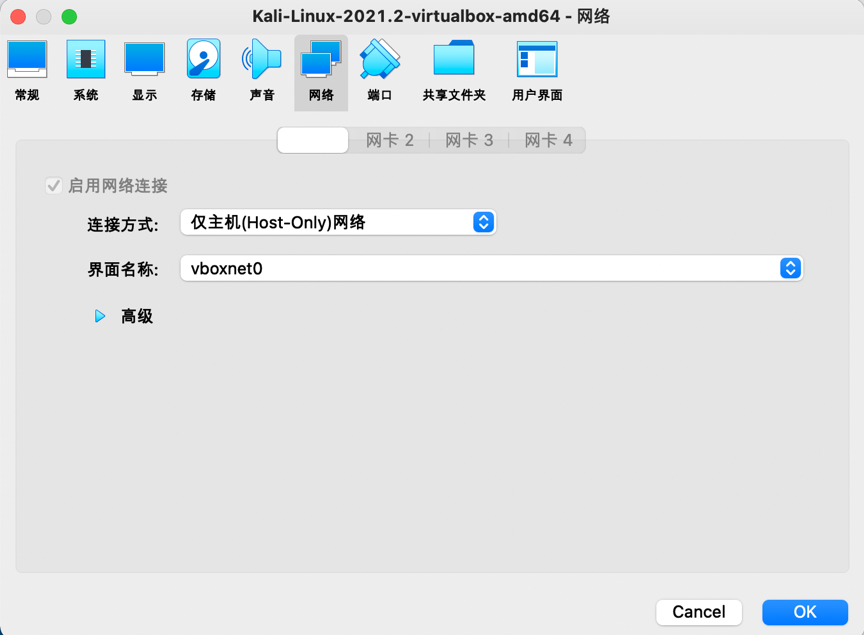Switch to the 网卡 2 tab
Screen dimensions: 864x635
point(389,140)
